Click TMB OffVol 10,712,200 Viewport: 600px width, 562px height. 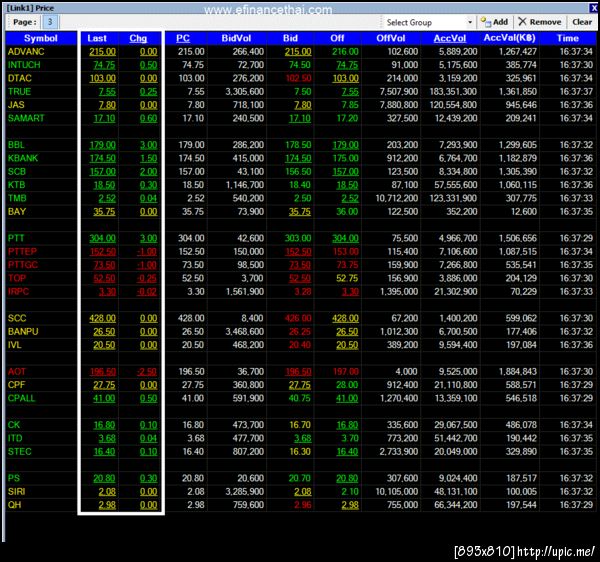tap(397, 199)
